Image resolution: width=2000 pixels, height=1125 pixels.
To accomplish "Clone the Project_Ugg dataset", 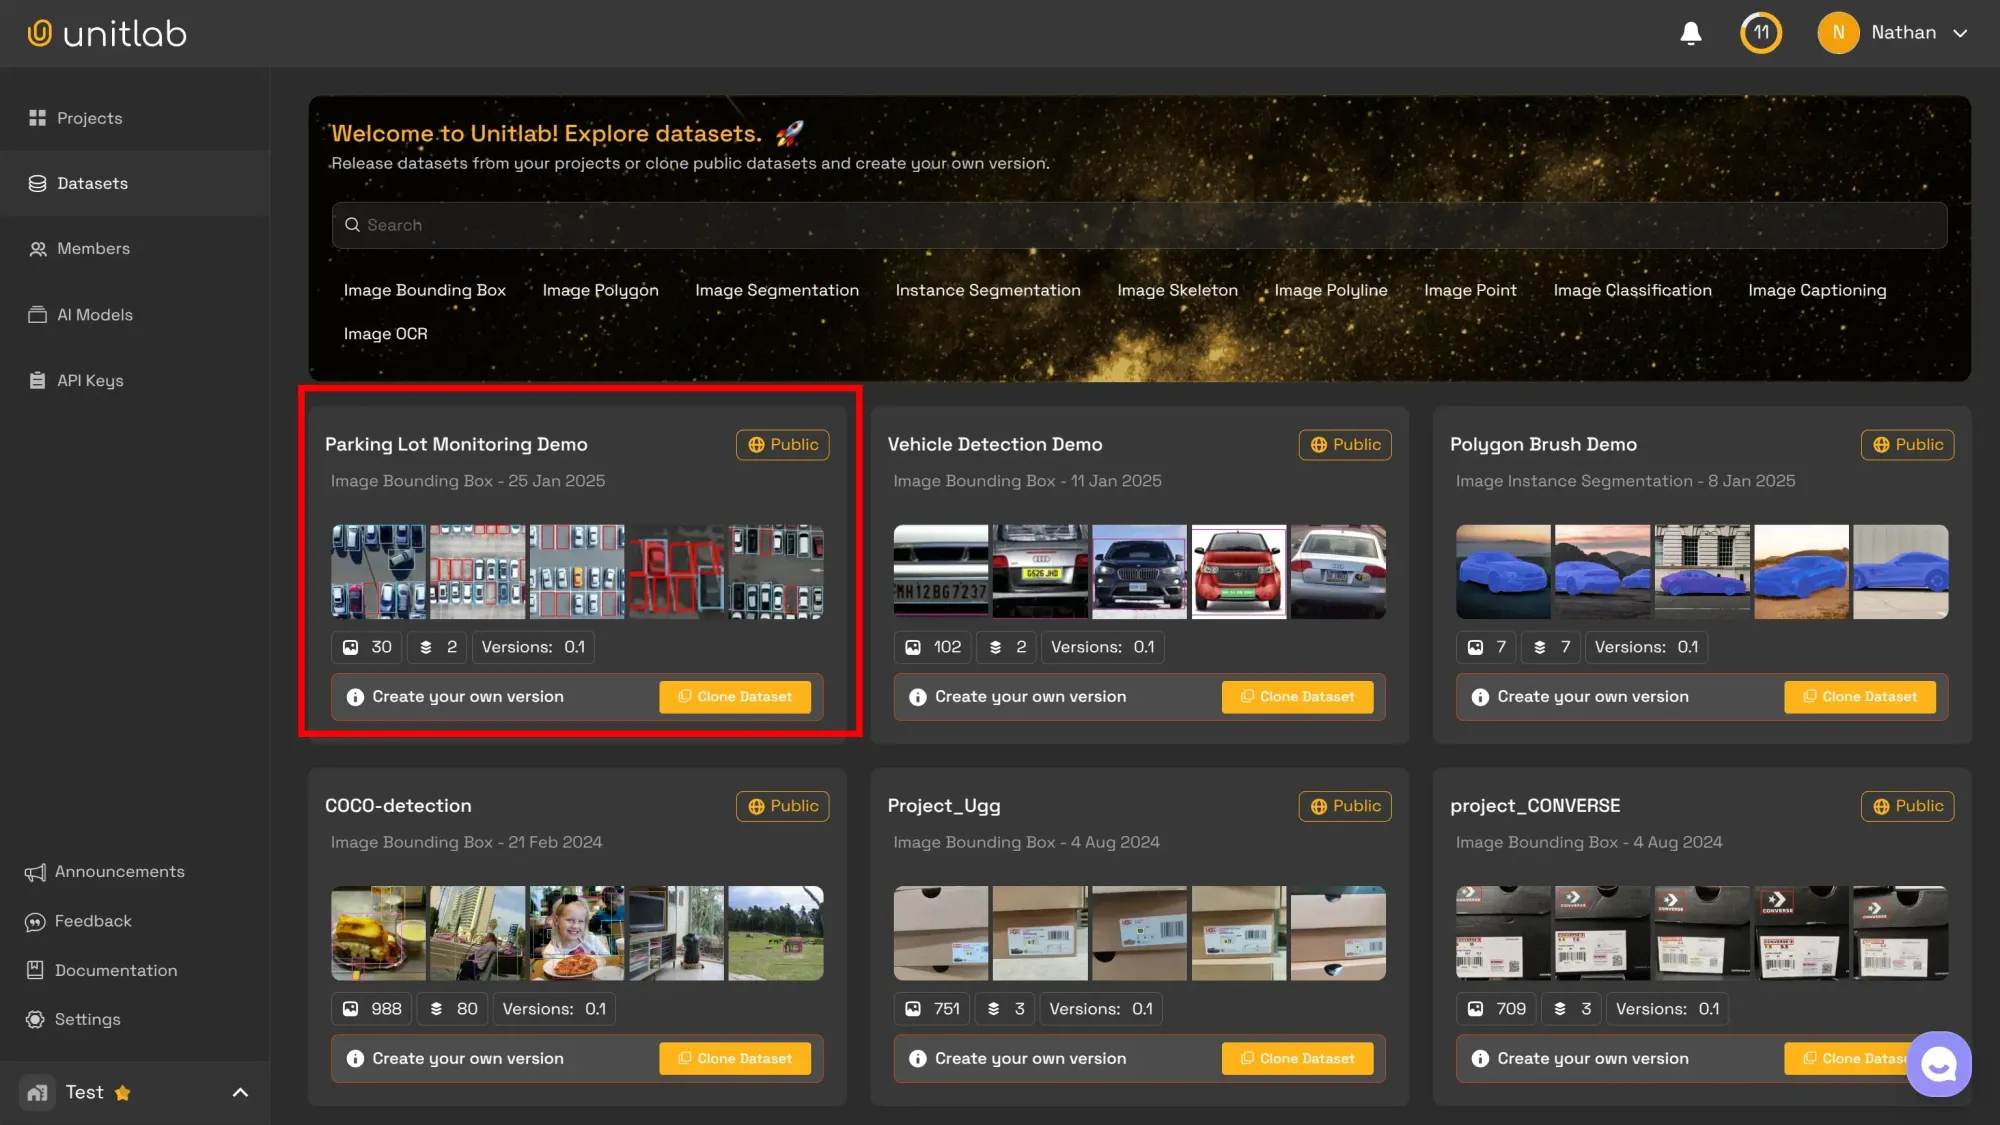I will (1297, 1058).
